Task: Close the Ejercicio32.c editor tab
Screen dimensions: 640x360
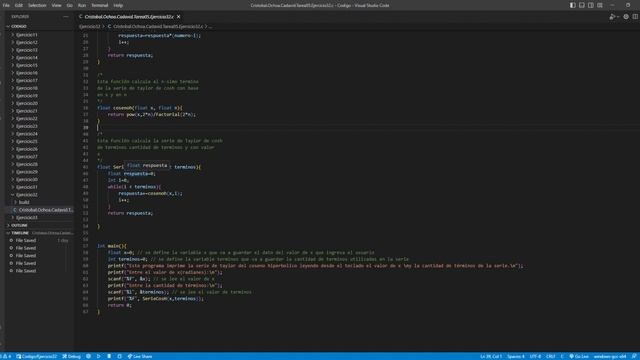Action: 178,17
